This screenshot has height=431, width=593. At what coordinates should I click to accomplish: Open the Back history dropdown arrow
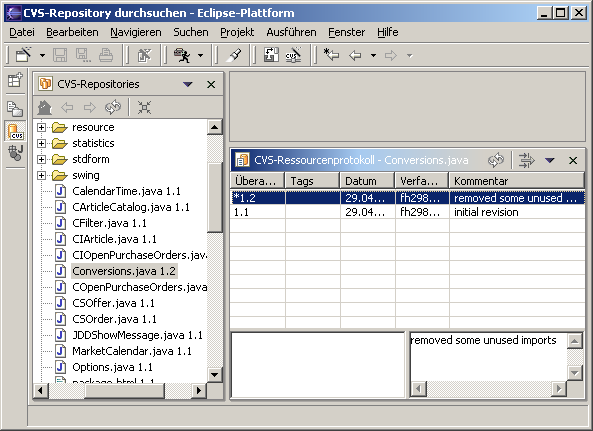pyautogui.click(x=373, y=56)
